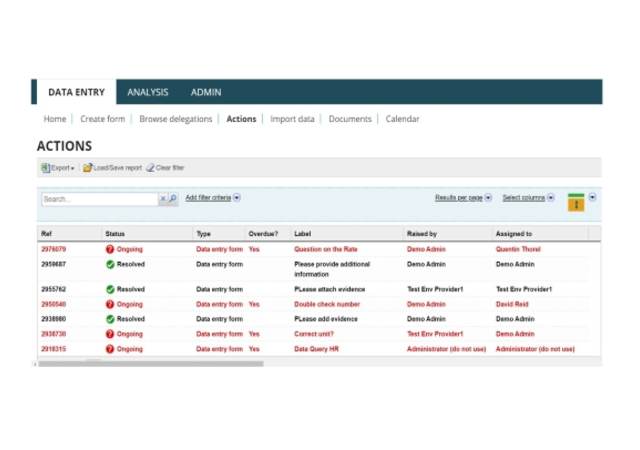The width and height of the screenshot is (640, 450).
Task: Click green Resolved icon for 2959687
Action: (x=110, y=264)
